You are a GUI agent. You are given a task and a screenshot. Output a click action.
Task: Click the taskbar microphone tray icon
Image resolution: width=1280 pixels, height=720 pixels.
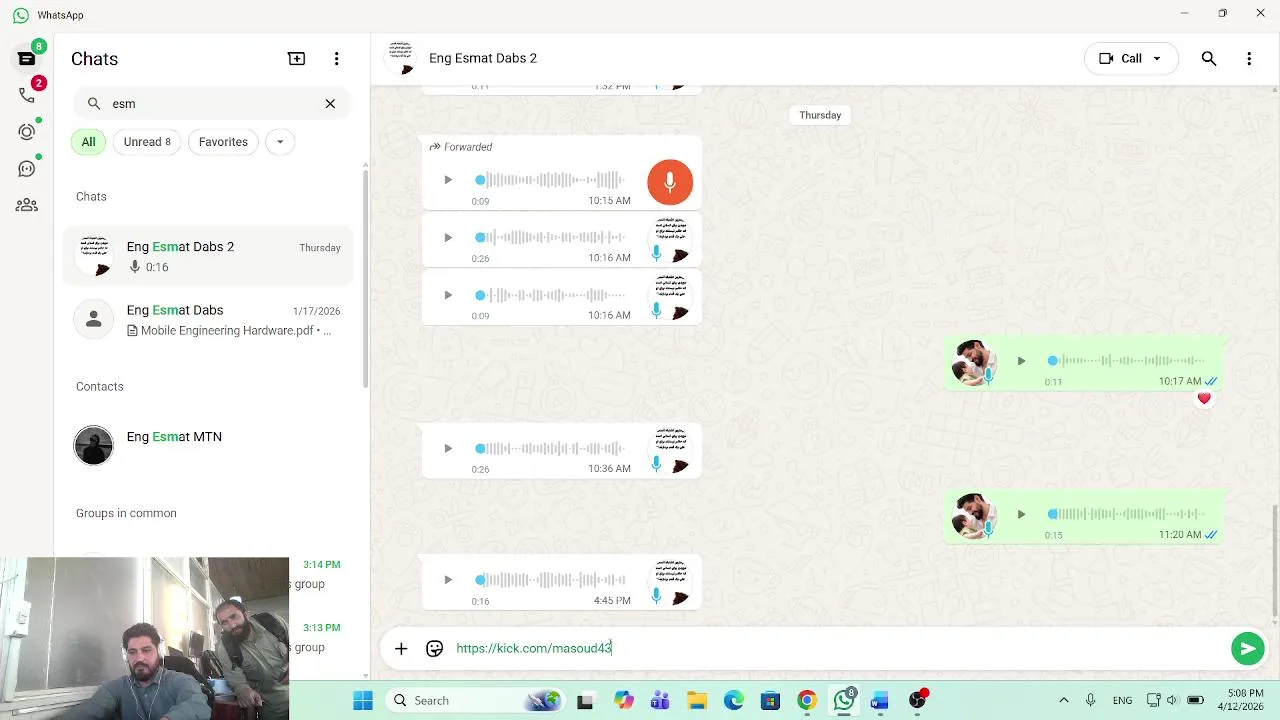(x=1090, y=700)
